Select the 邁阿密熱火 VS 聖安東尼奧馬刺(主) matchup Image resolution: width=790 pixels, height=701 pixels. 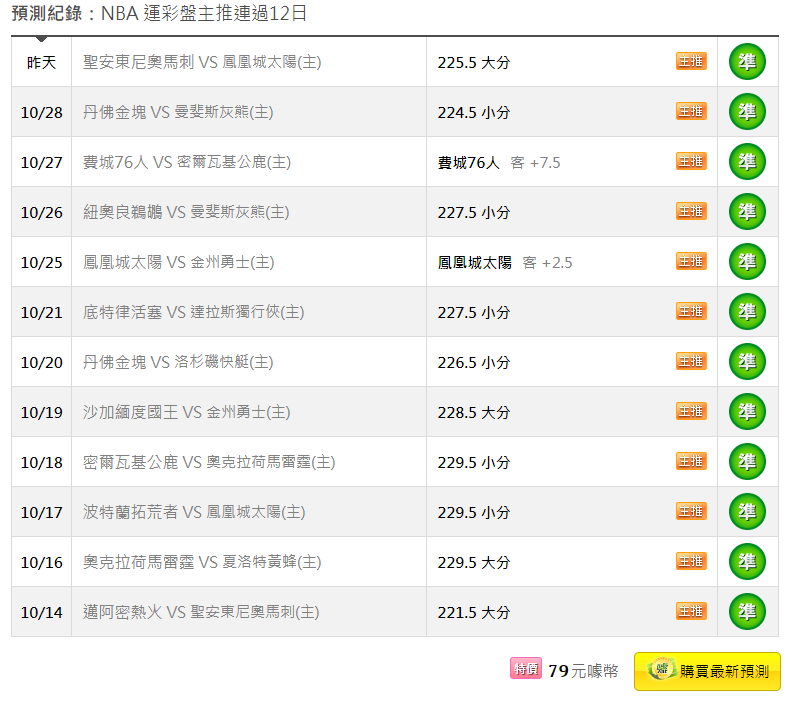click(x=201, y=612)
